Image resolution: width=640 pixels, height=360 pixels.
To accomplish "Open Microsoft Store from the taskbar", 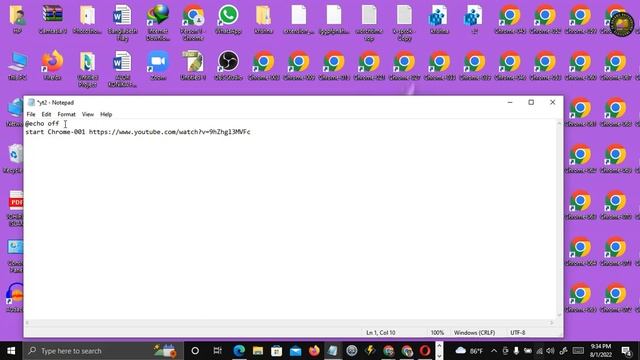I will pos(277,351).
